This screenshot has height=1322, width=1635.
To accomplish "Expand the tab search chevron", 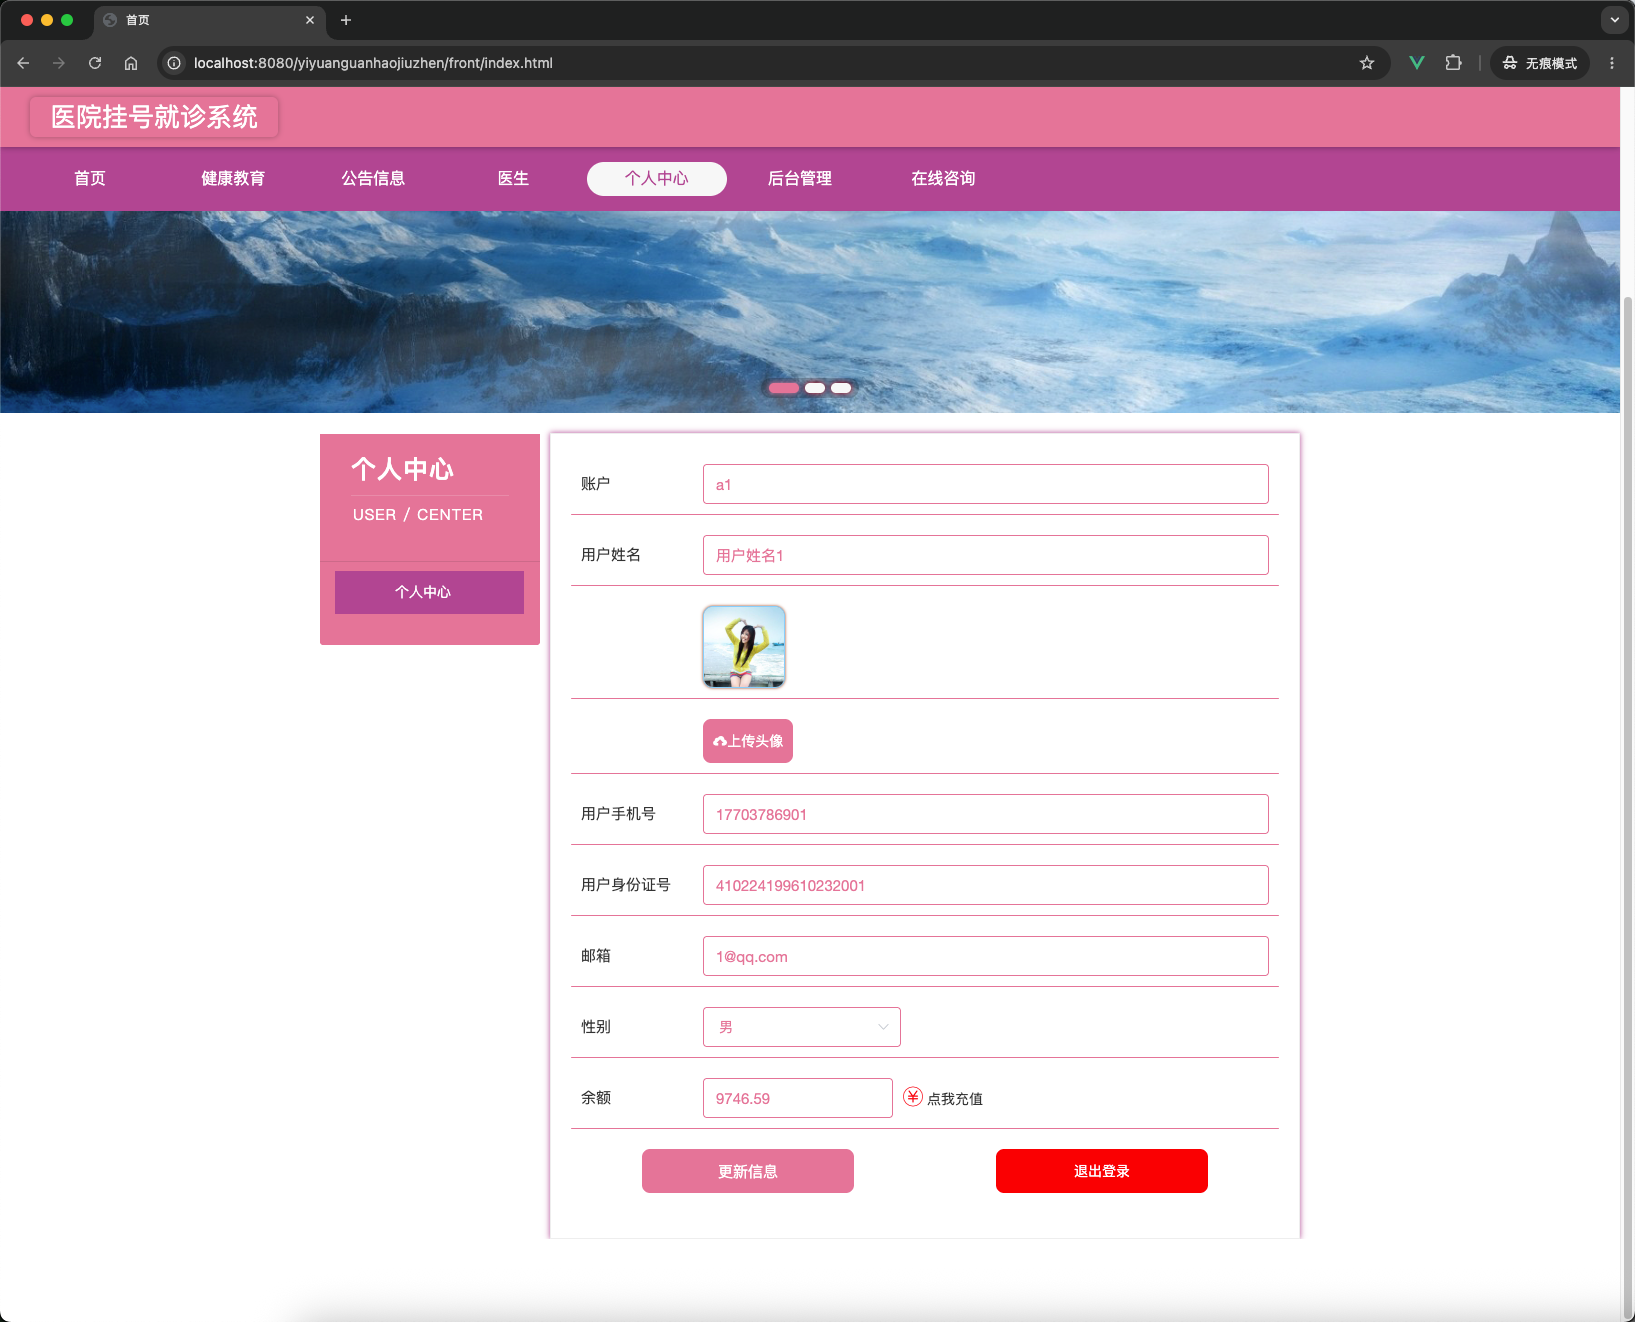I will 1614,20.
